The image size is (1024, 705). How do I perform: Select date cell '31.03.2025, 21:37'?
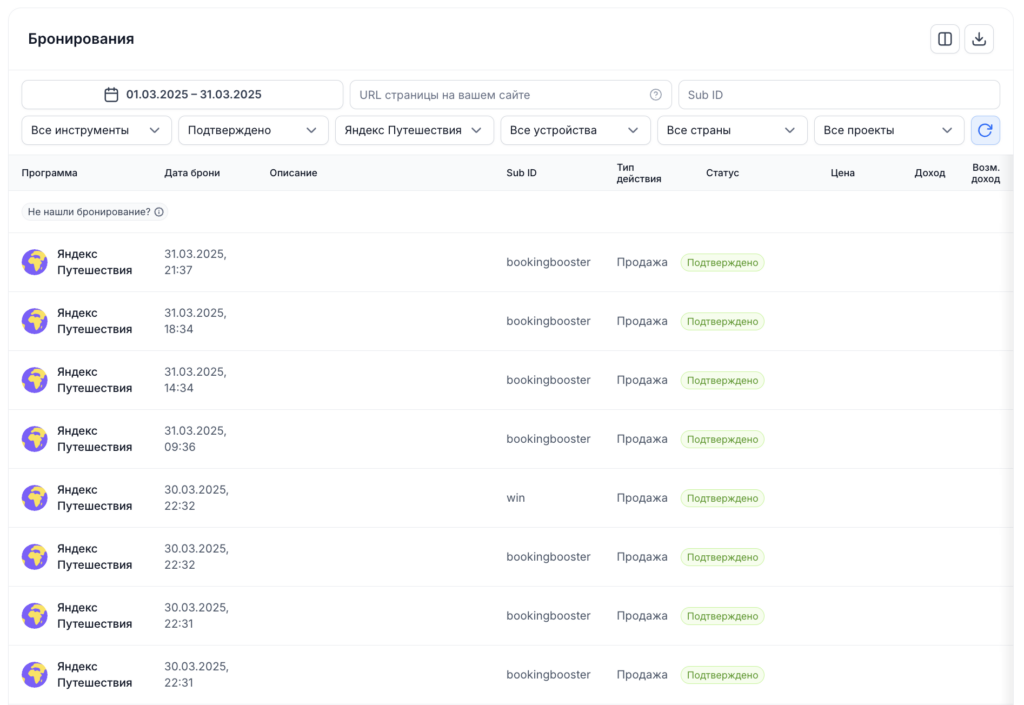[195, 262]
